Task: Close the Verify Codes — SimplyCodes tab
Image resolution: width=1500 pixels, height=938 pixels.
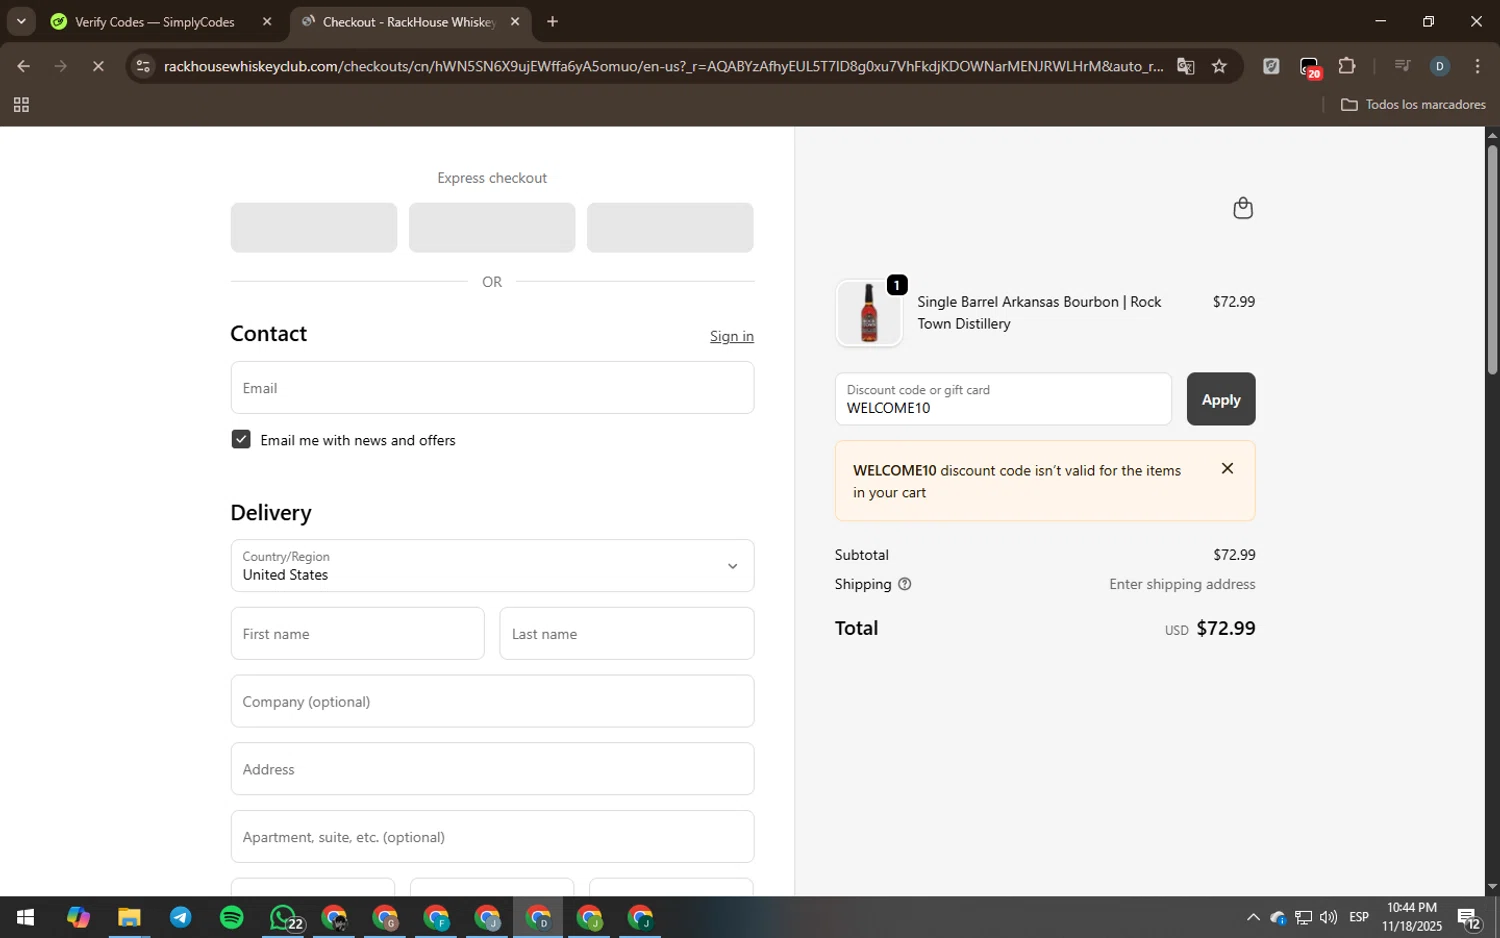Action: pos(267,22)
